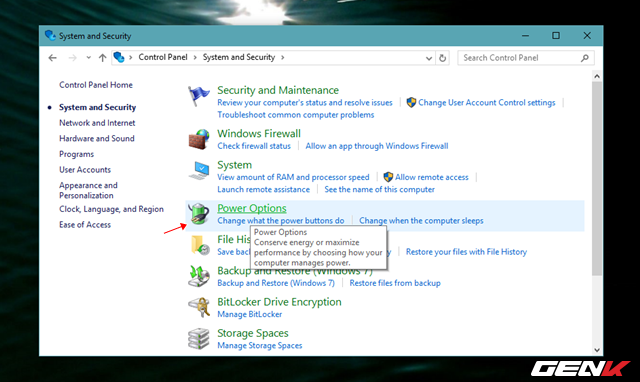This screenshot has width=640, height=382.
Task: Click Restore files from backup link
Action: click(395, 283)
